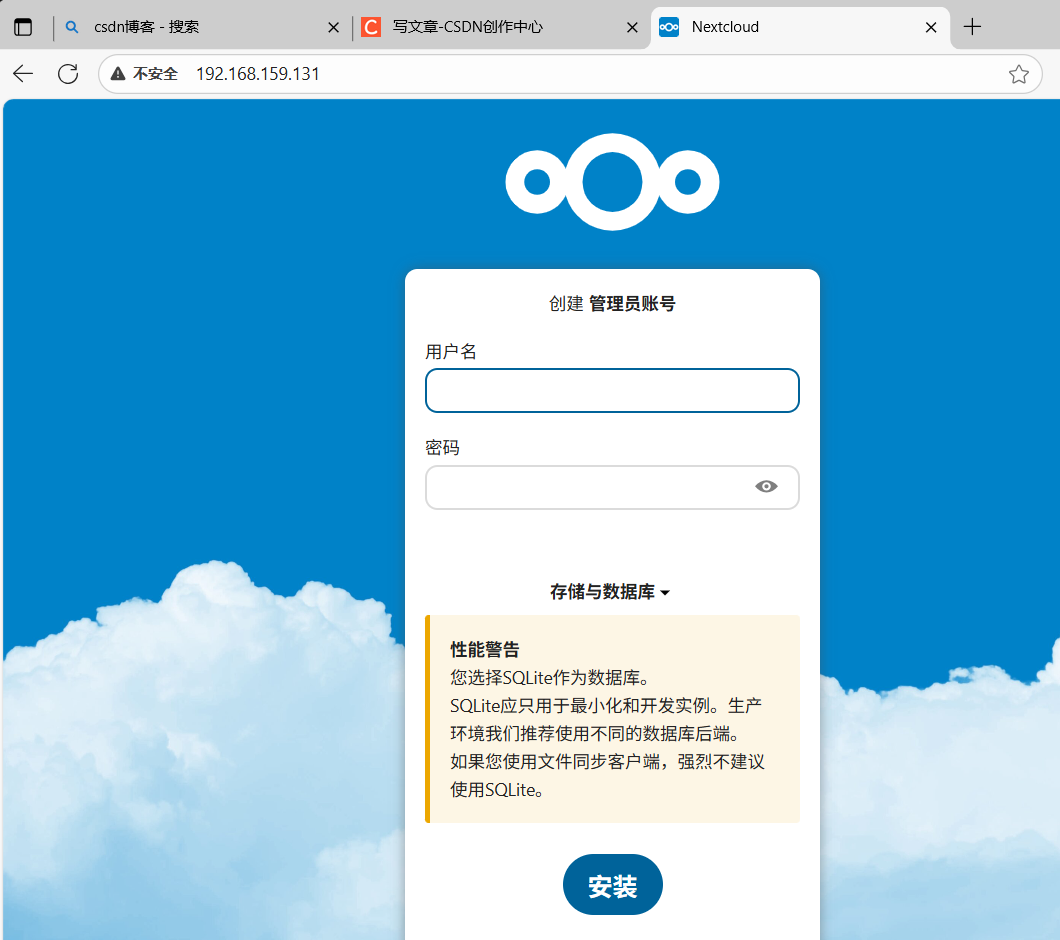
Task: Click the 创建 管理员账号 heading
Action: coord(612,304)
